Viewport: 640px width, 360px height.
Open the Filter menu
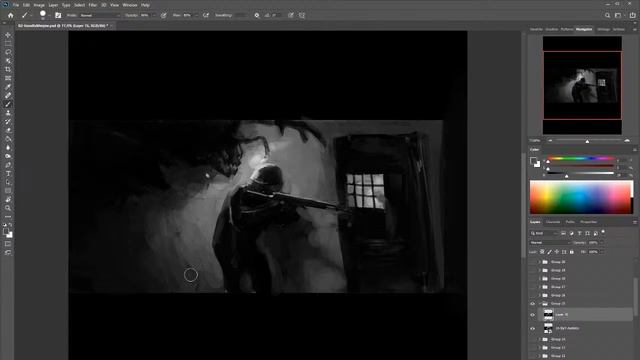(x=93, y=5)
